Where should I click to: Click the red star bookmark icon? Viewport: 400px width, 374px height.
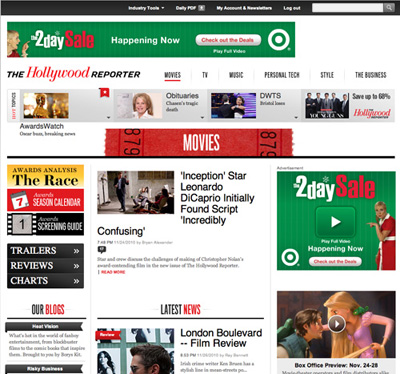104,92
